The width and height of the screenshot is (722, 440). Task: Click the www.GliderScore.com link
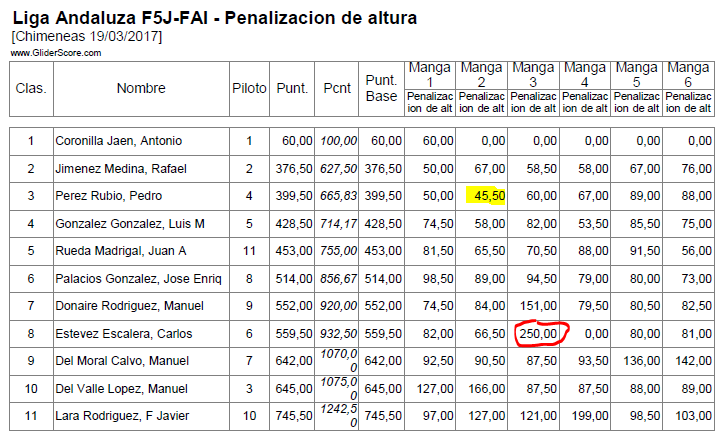coord(56,53)
